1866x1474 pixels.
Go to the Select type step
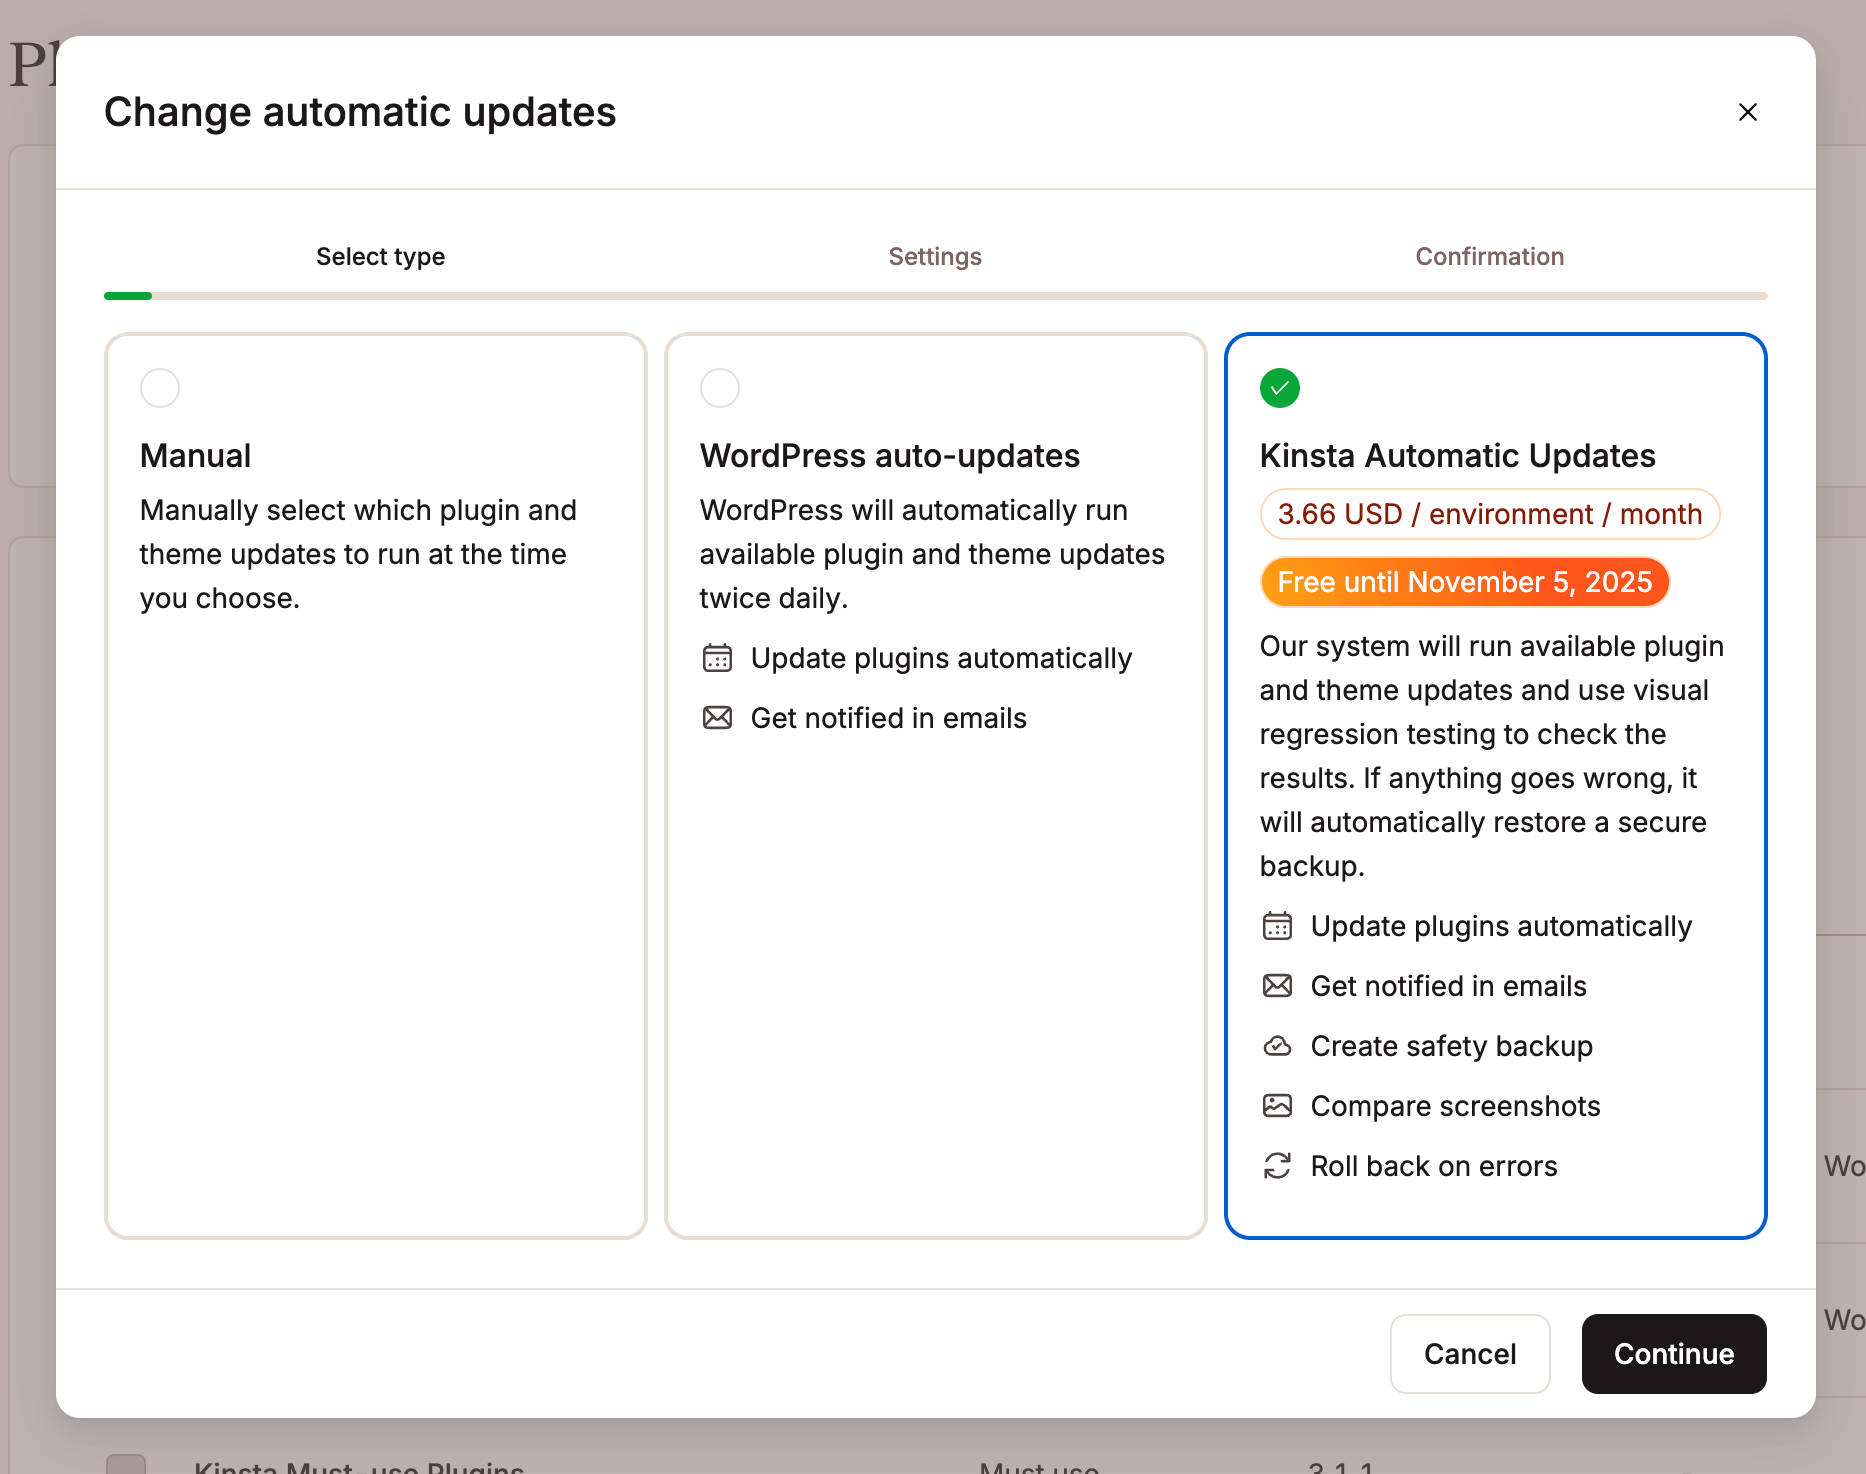[380, 256]
